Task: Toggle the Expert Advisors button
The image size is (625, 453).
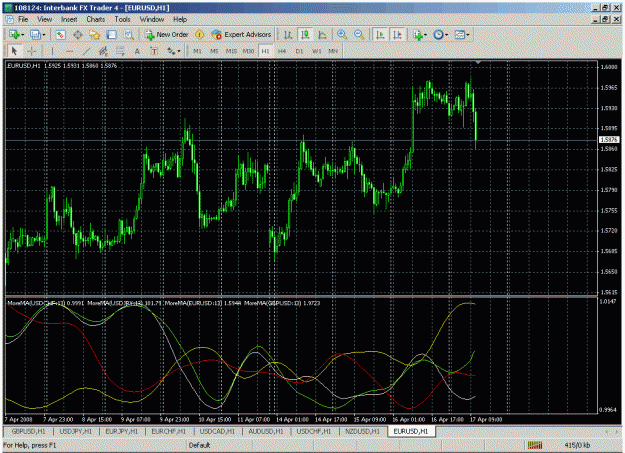Action: pos(242,35)
